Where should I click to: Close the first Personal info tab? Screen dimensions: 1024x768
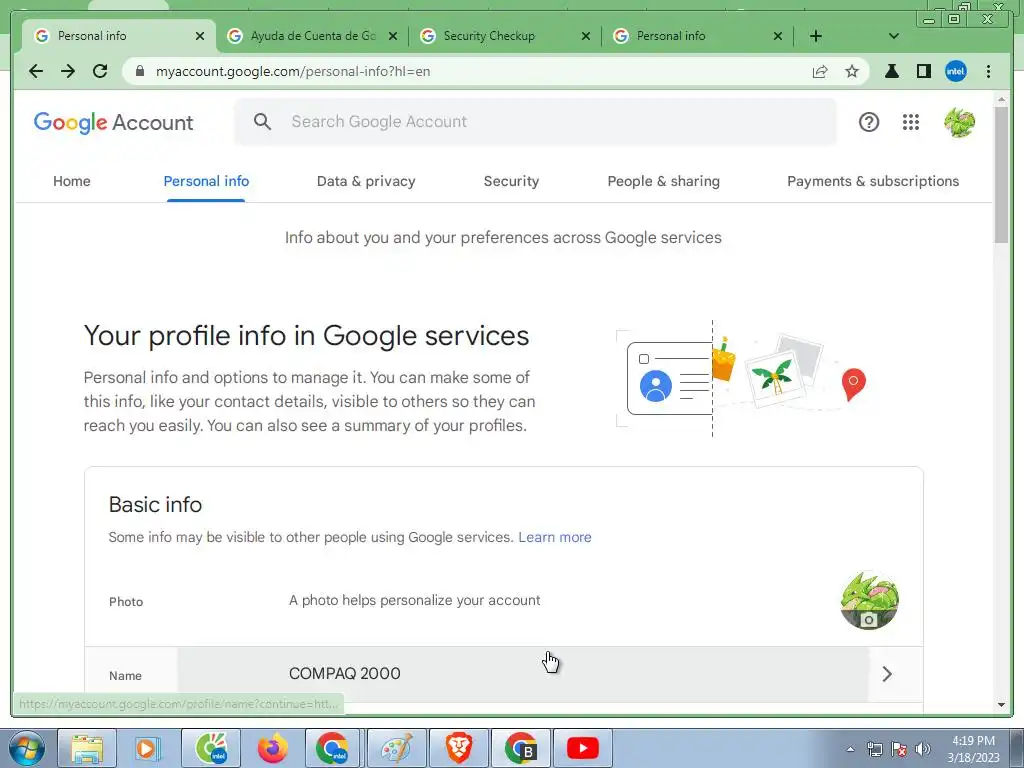[x=200, y=36]
